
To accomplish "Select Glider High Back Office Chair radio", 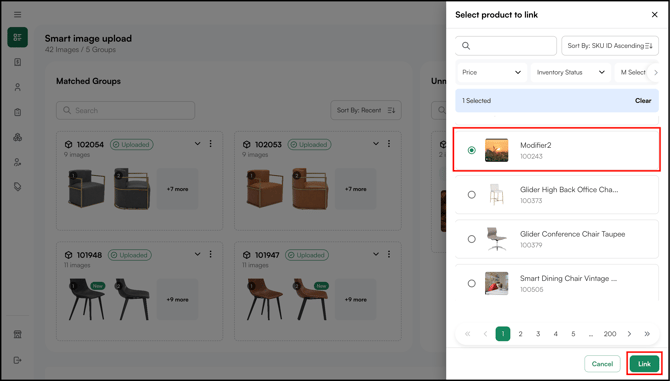I will tap(471, 195).
